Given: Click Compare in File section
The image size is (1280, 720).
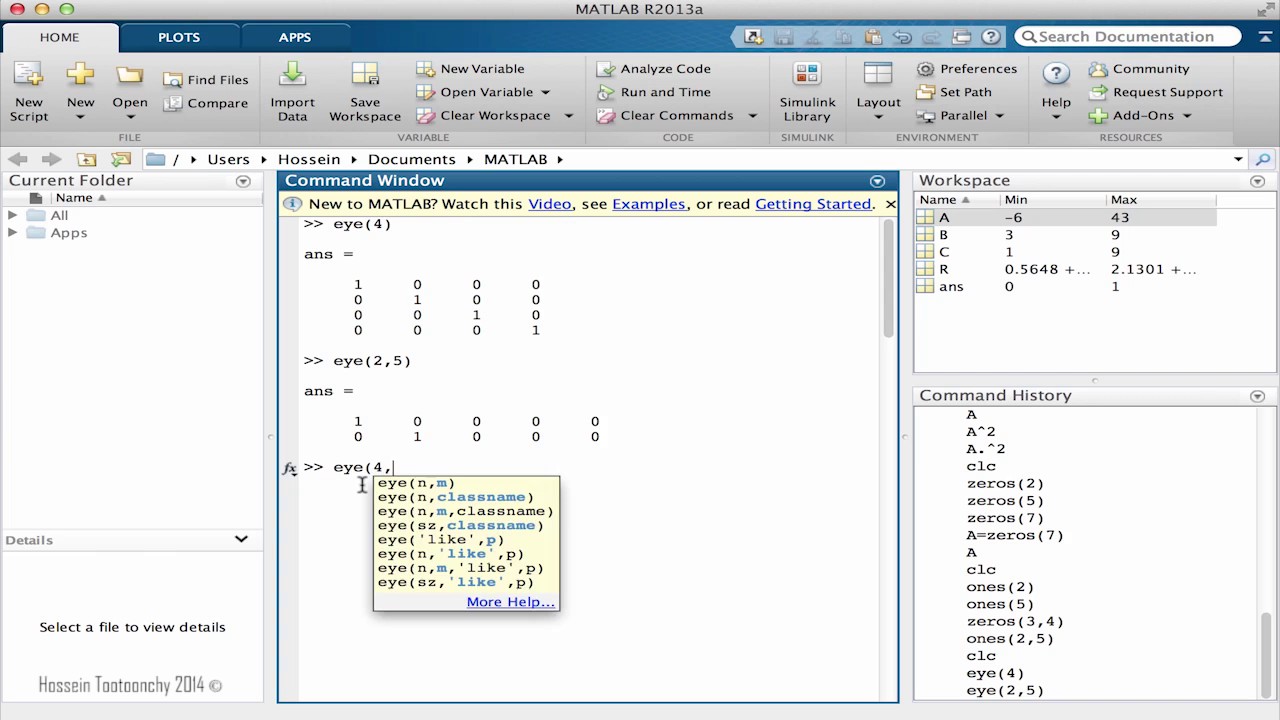Looking at the screenshot, I should (206, 103).
